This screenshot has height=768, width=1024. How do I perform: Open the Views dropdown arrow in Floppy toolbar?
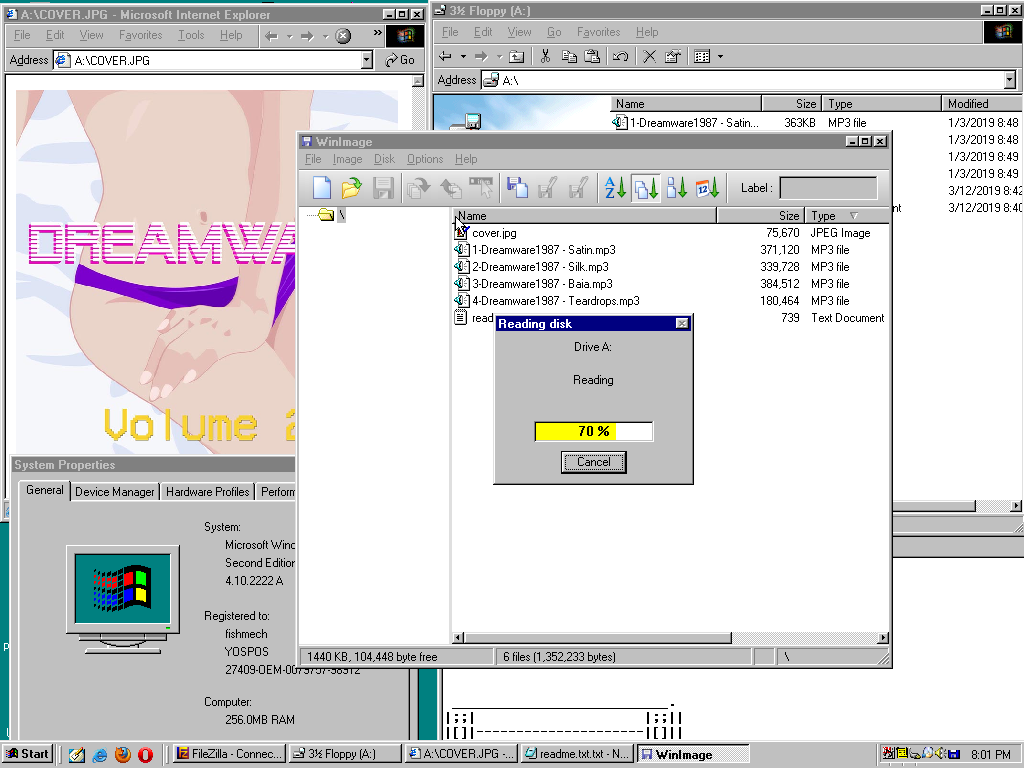click(x=720, y=57)
